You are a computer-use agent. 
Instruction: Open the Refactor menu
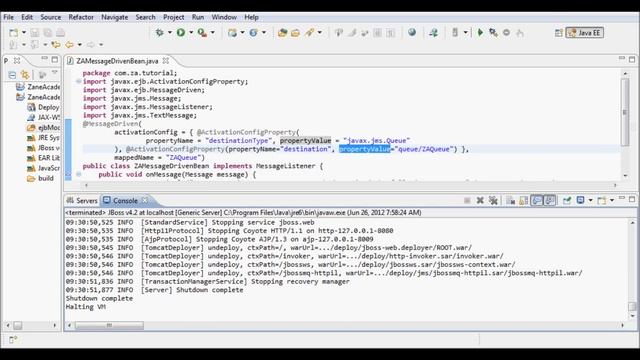click(x=81, y=17)
